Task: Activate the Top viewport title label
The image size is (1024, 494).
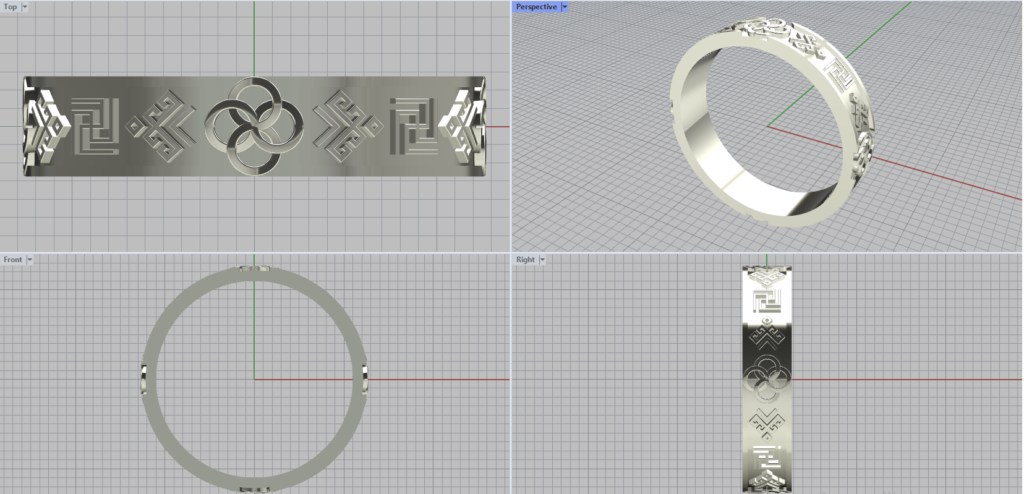Action: (x=10, y=6)
